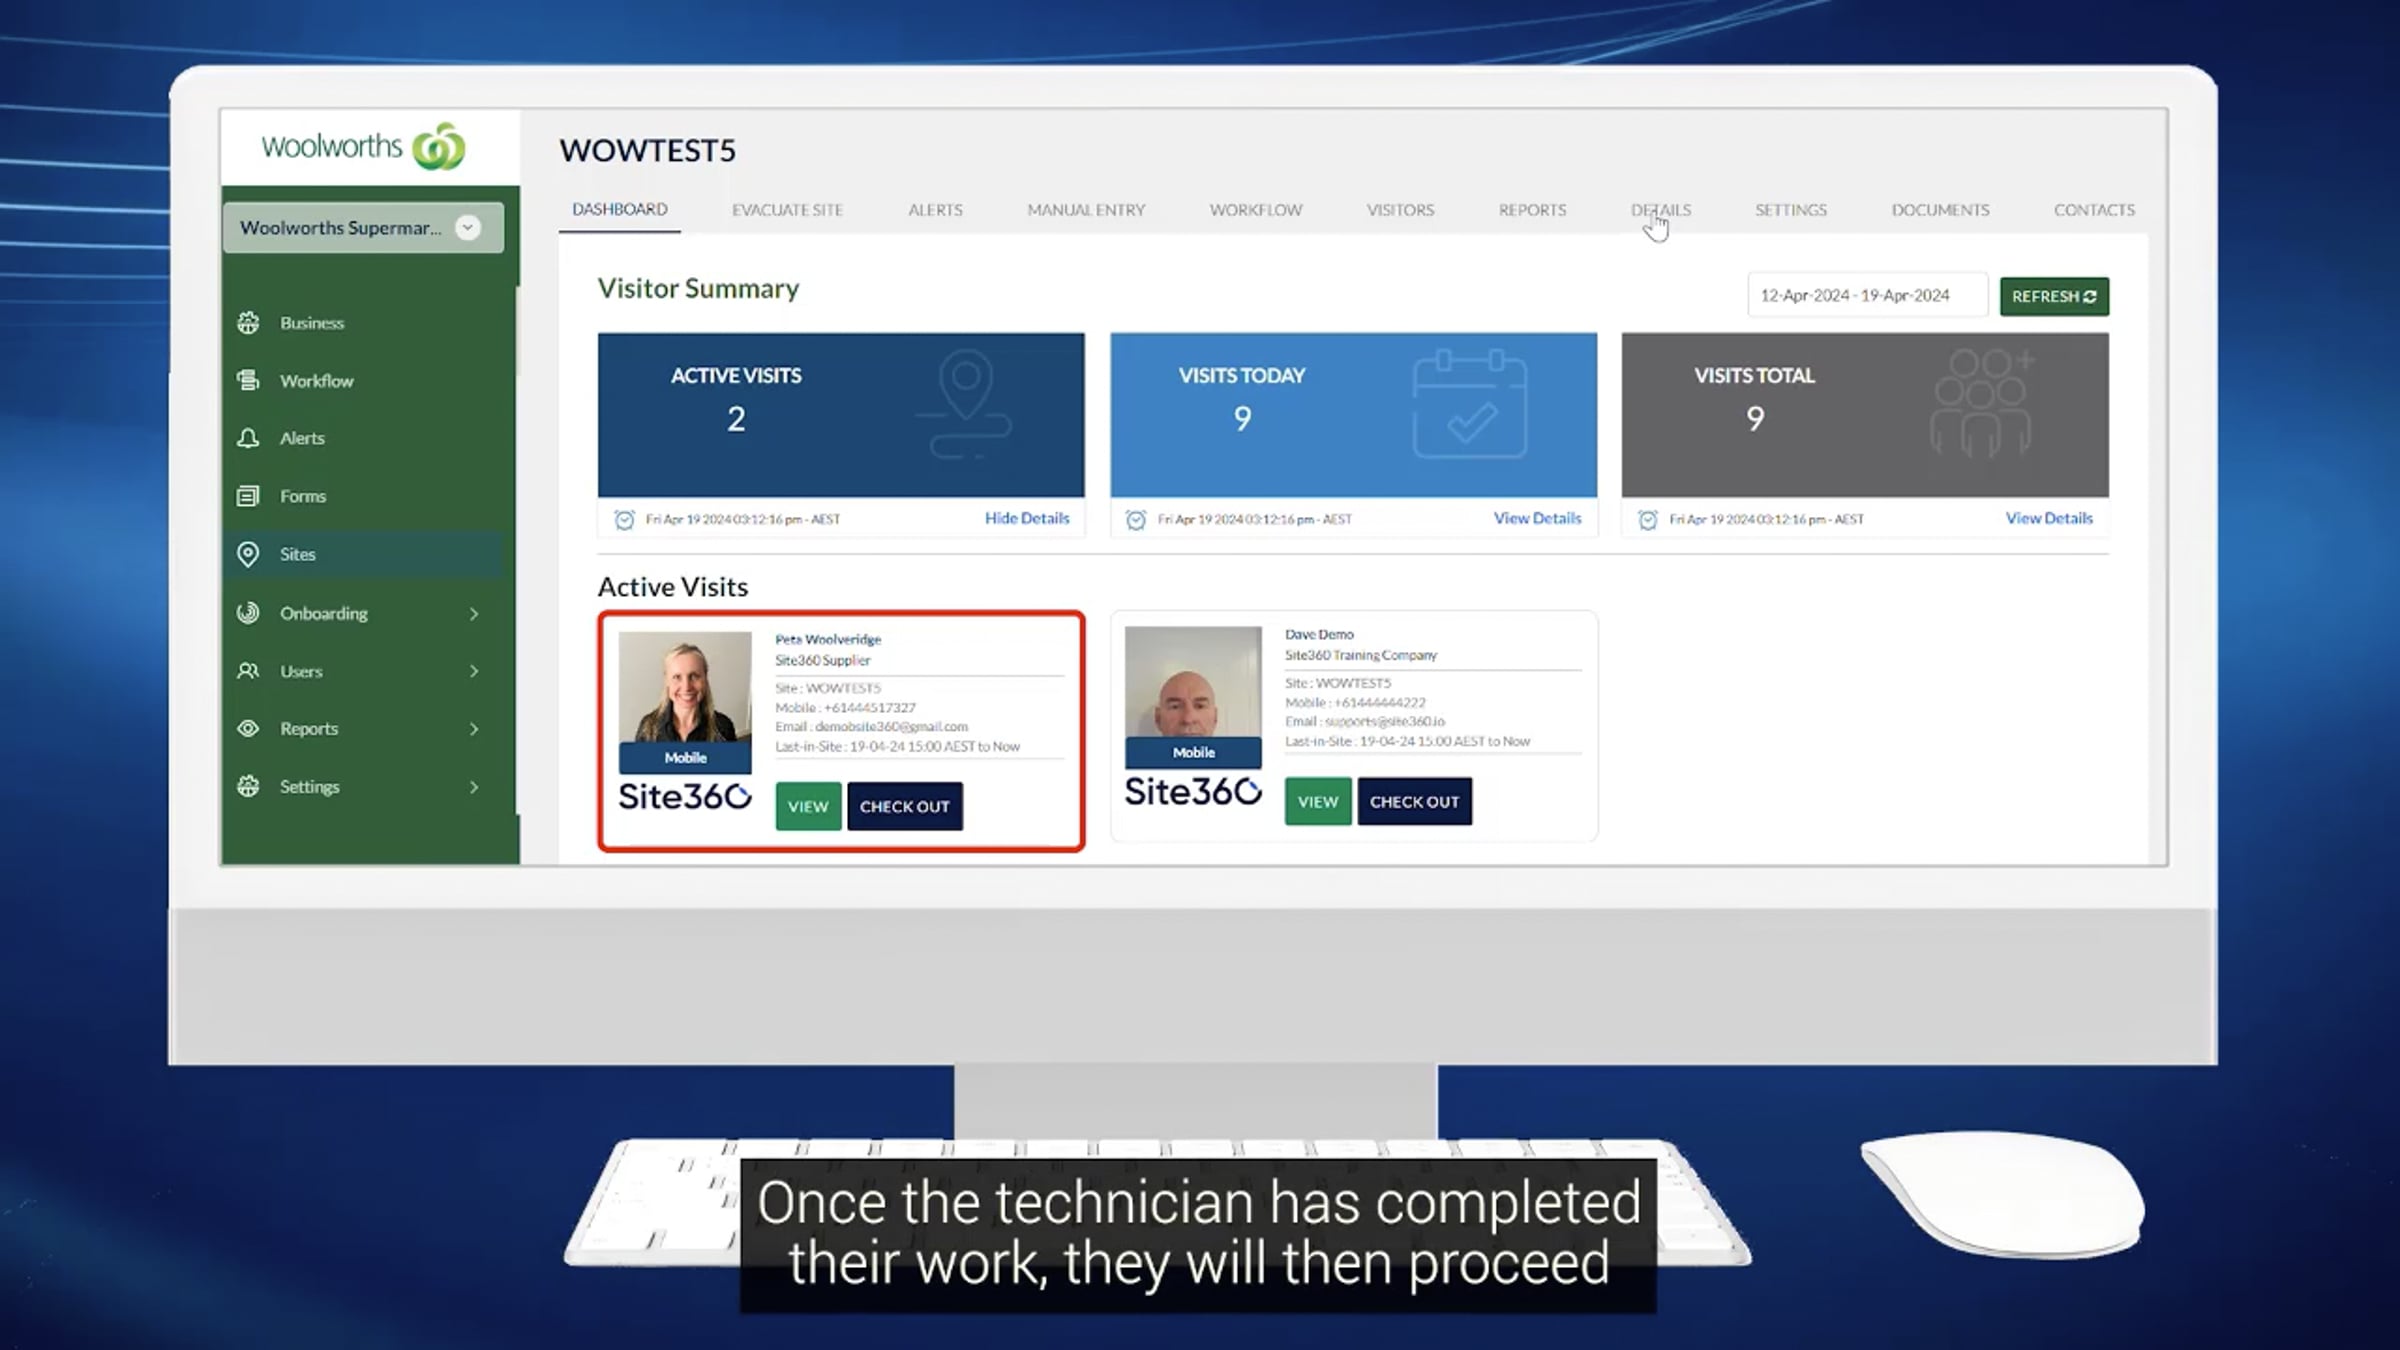
Task: Click the clock icon under Active Visits
Action: [x=624, y=520]
